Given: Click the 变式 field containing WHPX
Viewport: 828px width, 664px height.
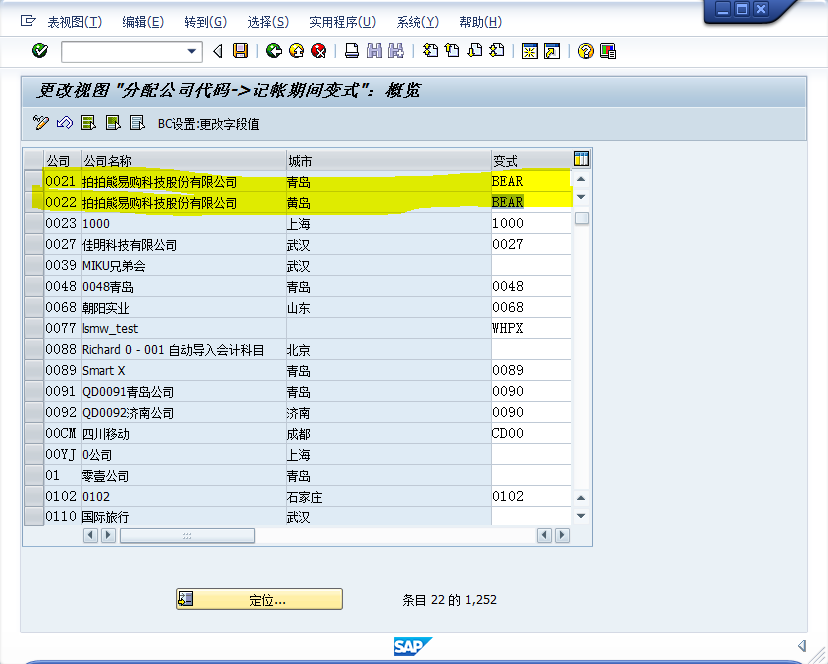Looking at the screenshot, I should (531, 328).
